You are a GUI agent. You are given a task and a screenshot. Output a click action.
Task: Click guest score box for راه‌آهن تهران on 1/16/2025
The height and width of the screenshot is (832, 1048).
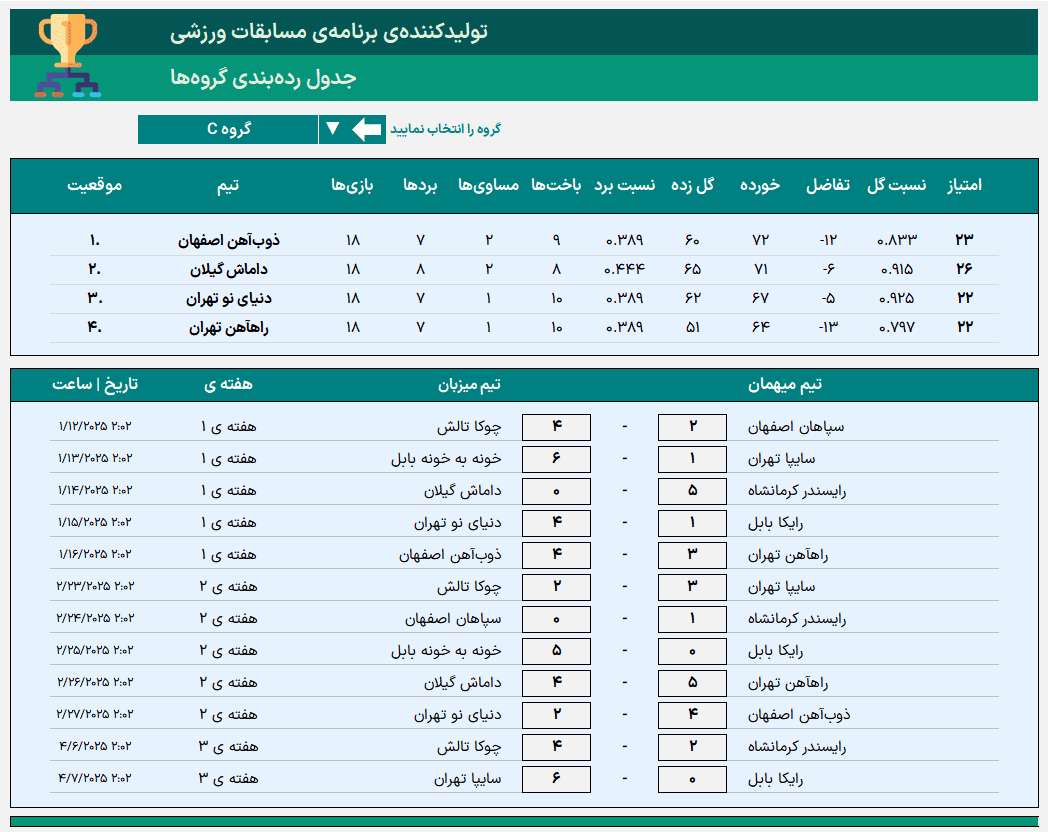(x=692, y=555)
